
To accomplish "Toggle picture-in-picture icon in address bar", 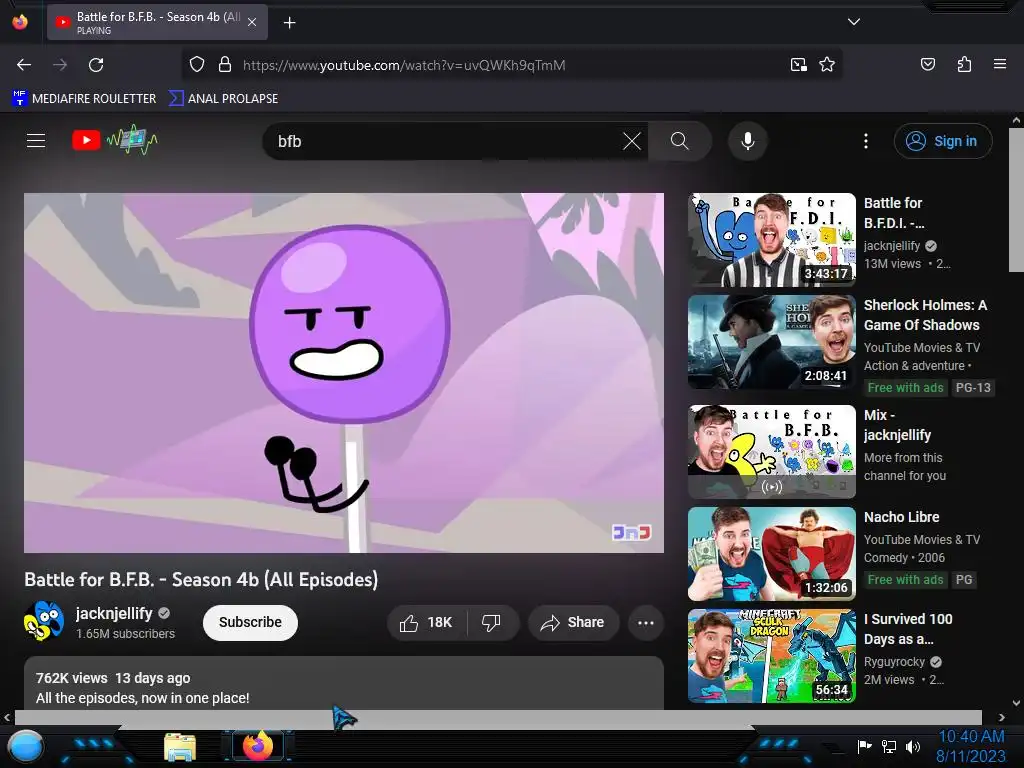I will pos(798,65).
